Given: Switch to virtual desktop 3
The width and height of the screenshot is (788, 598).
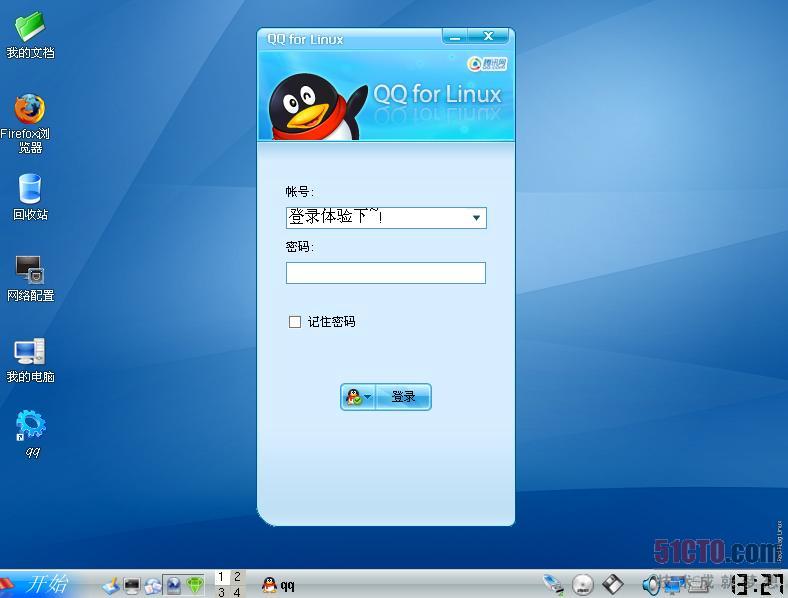Looking at the screenshot, I should click(221, 591).
